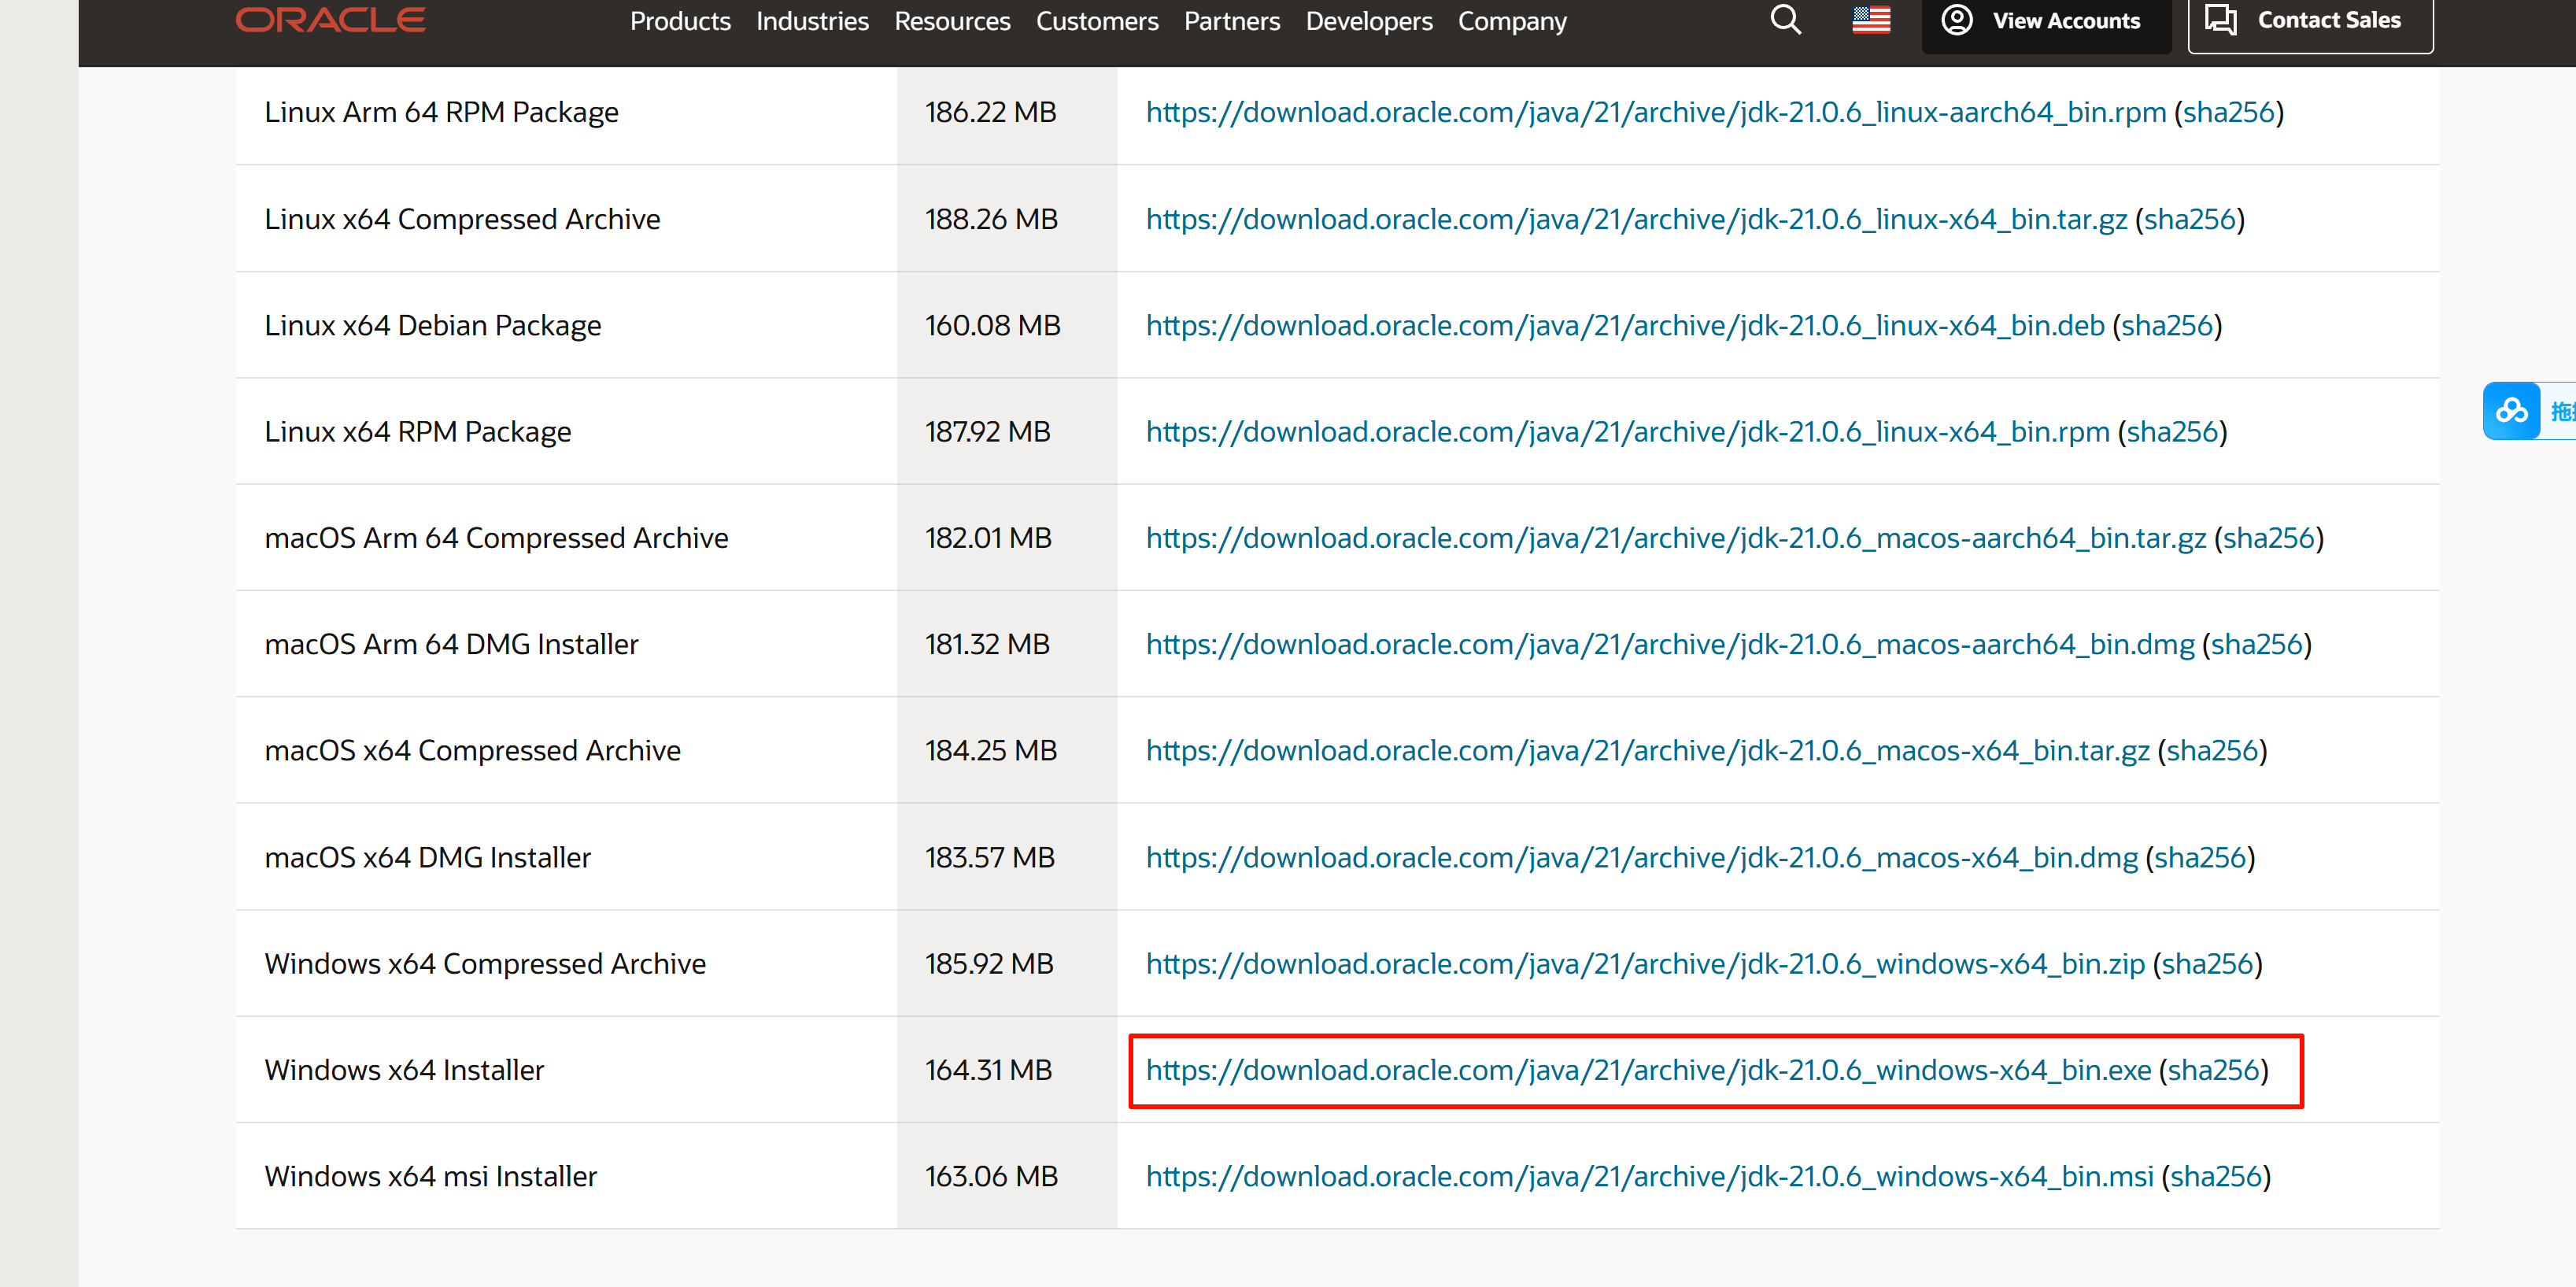The width and height of the screenshot is (2576, 1287).
Task: Click the US flag country selector
Action: (x=1870, y=20)
